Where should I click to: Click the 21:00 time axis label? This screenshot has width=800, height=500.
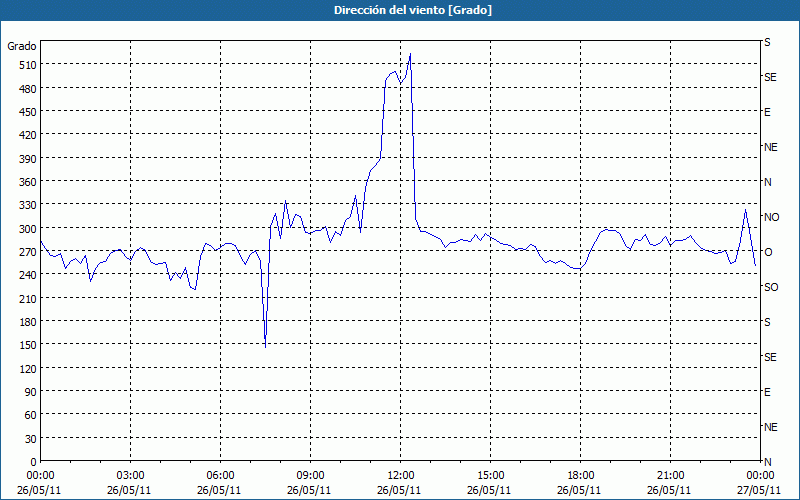(x=670, y=476)
